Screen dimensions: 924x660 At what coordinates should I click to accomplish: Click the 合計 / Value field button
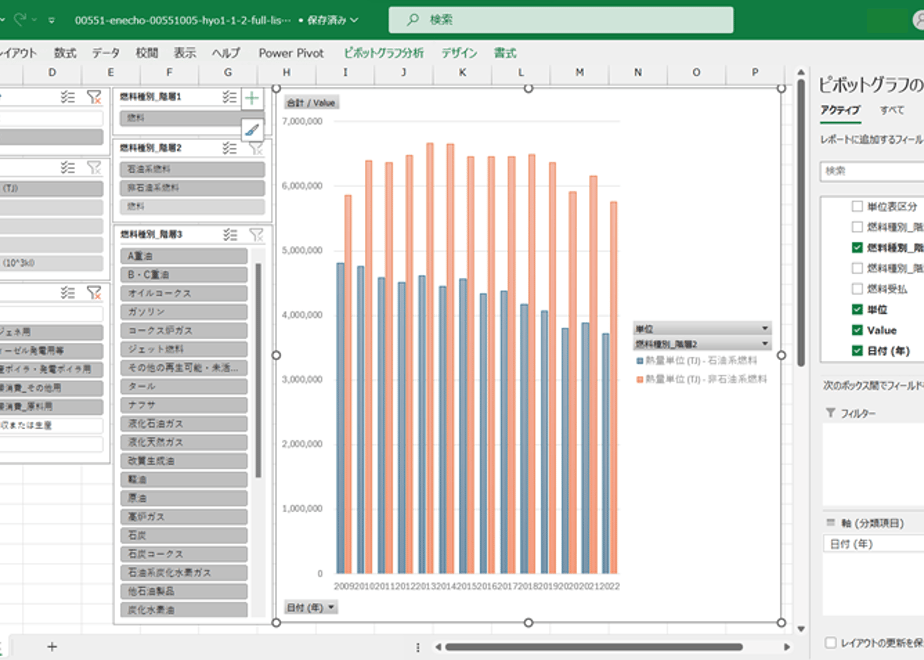point(311,103)
